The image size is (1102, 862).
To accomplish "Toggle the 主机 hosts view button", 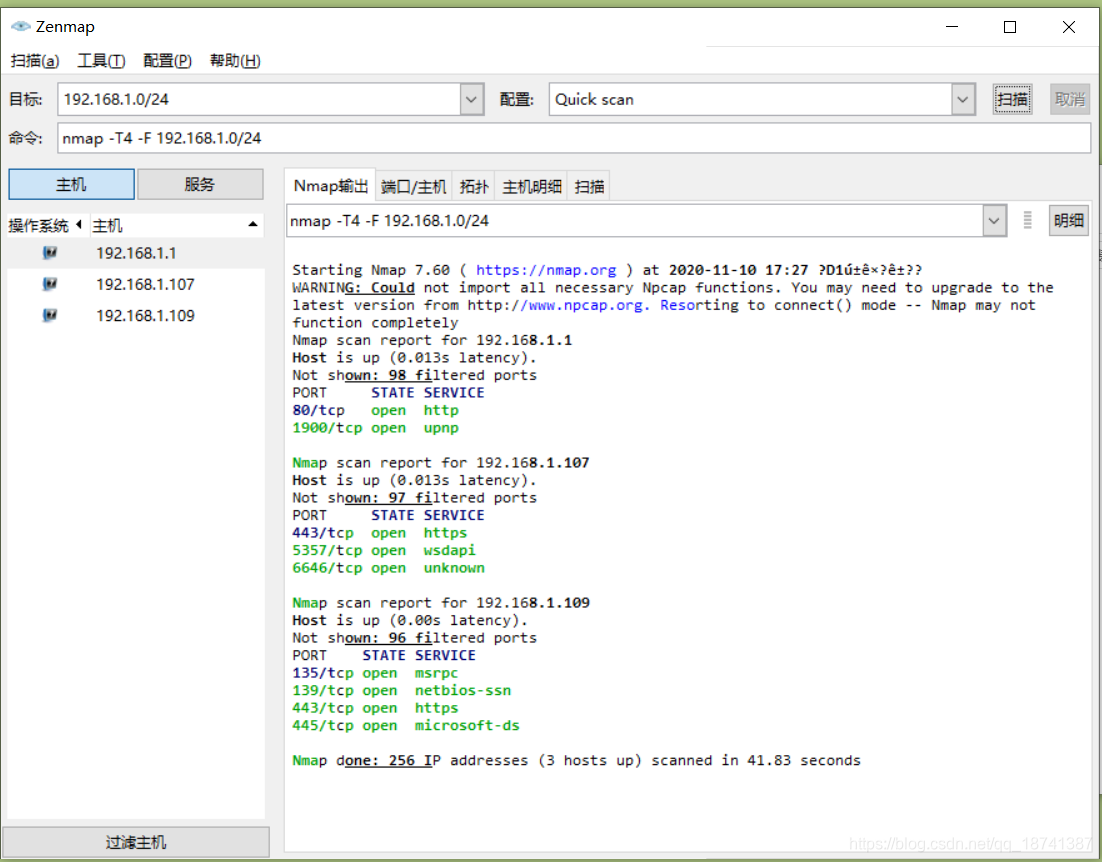I will pos(71,184).
